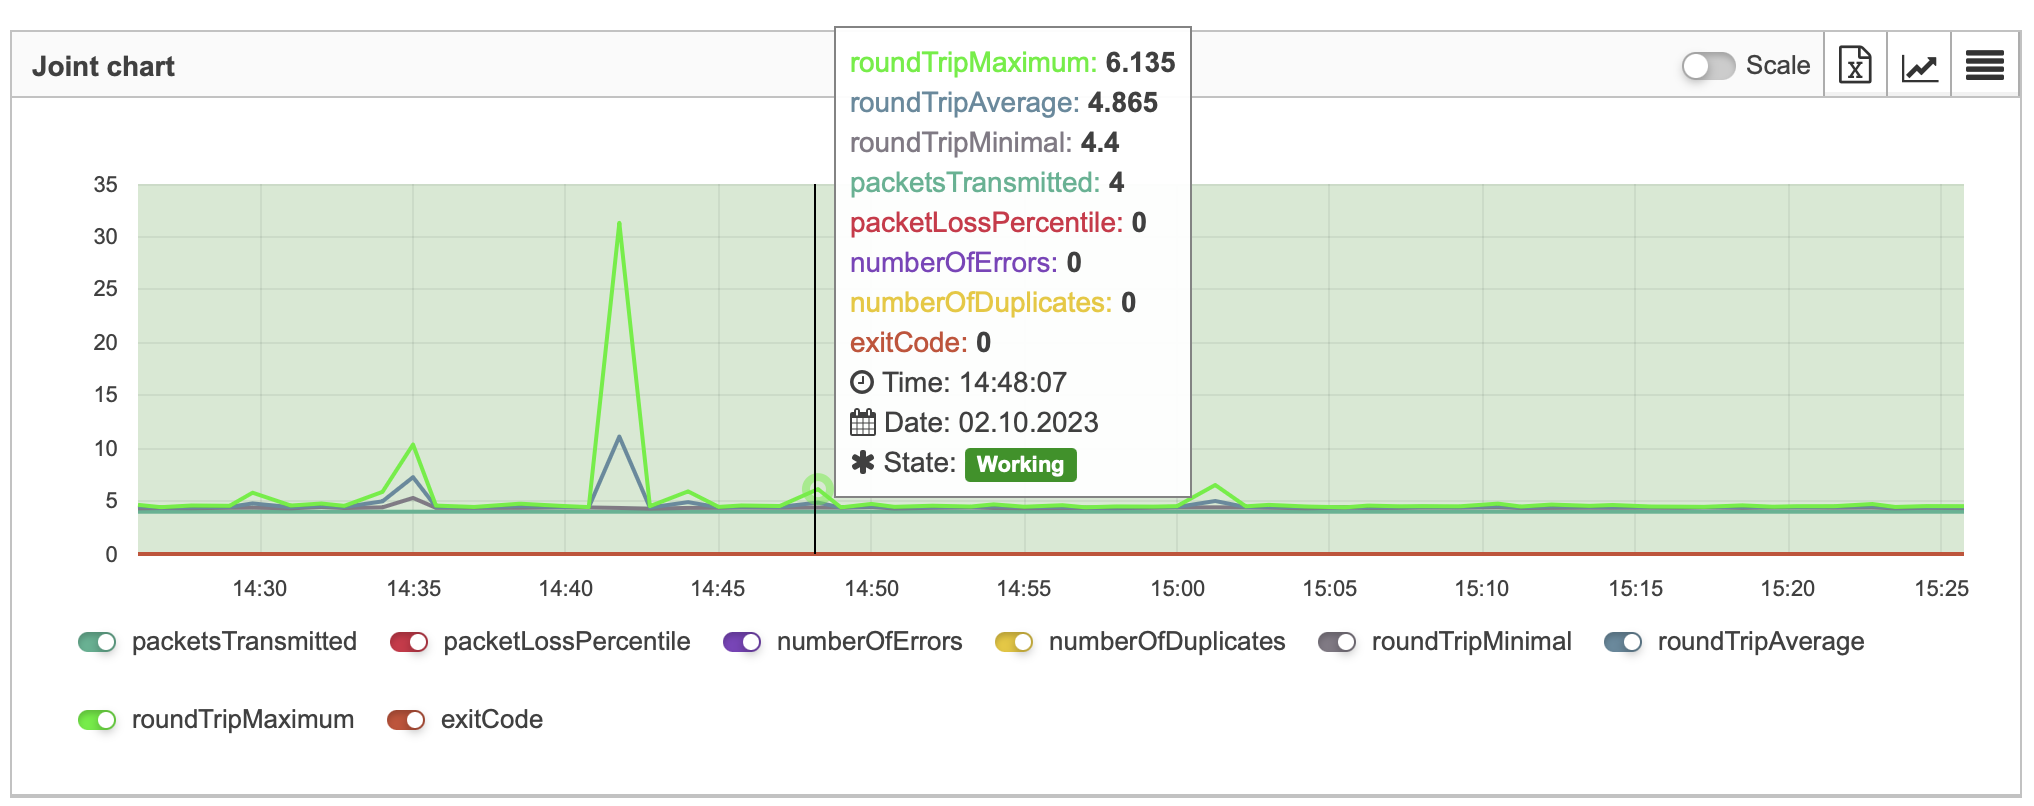Toggle numberOfDuplicates series visibility

1014,642
